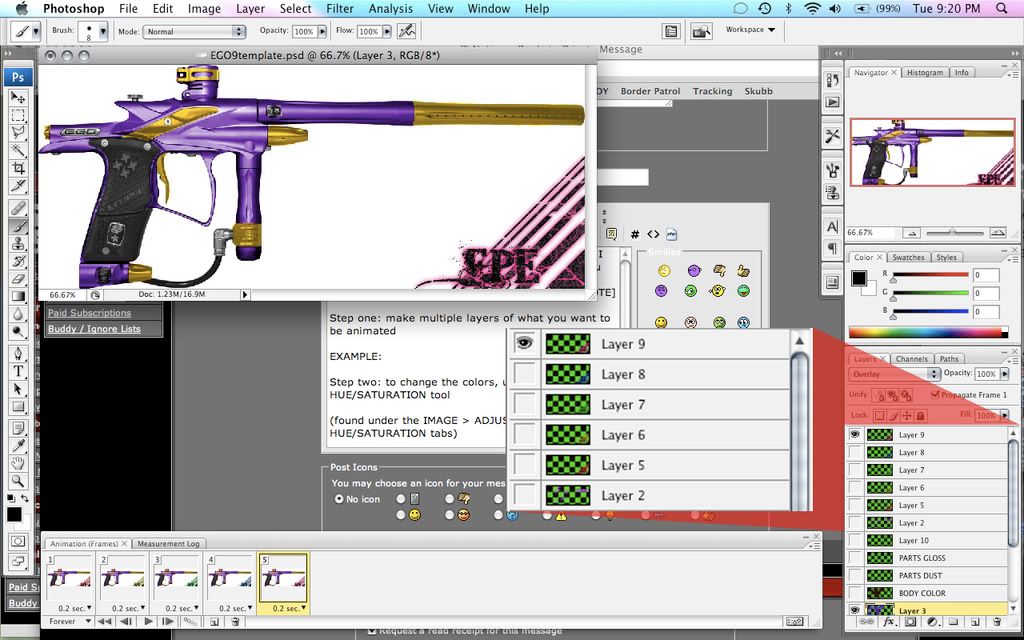The width and height of the screenshot is (1024, 640).
Task: Select the 'No icon' radio button
Action: tap(338, 499)
